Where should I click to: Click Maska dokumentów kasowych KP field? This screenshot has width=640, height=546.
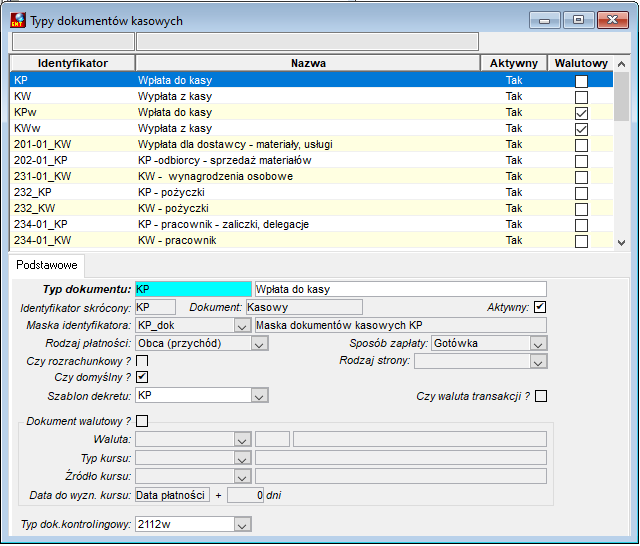pyautogui.click(x=400, y=325)
